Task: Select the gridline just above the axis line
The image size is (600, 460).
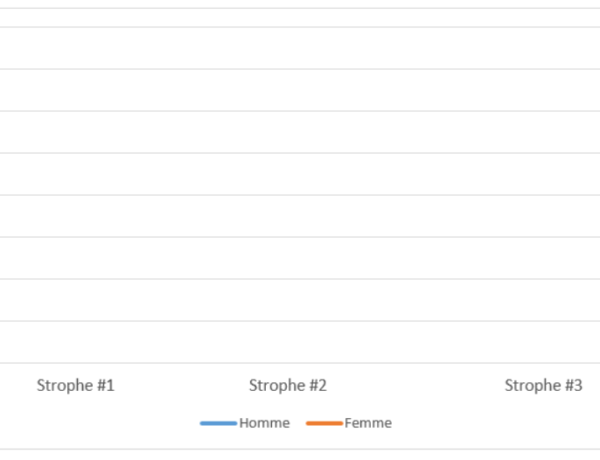Action: pos(300,321)
